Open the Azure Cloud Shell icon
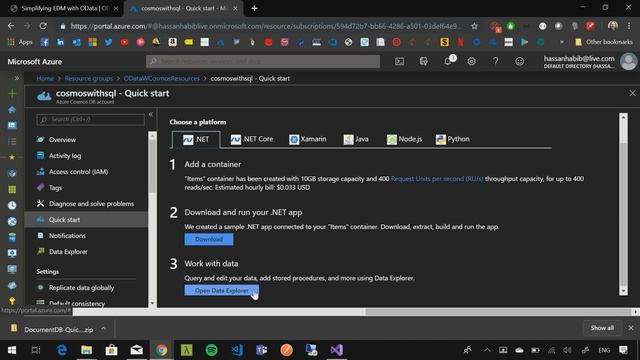 tap(399, 62)
